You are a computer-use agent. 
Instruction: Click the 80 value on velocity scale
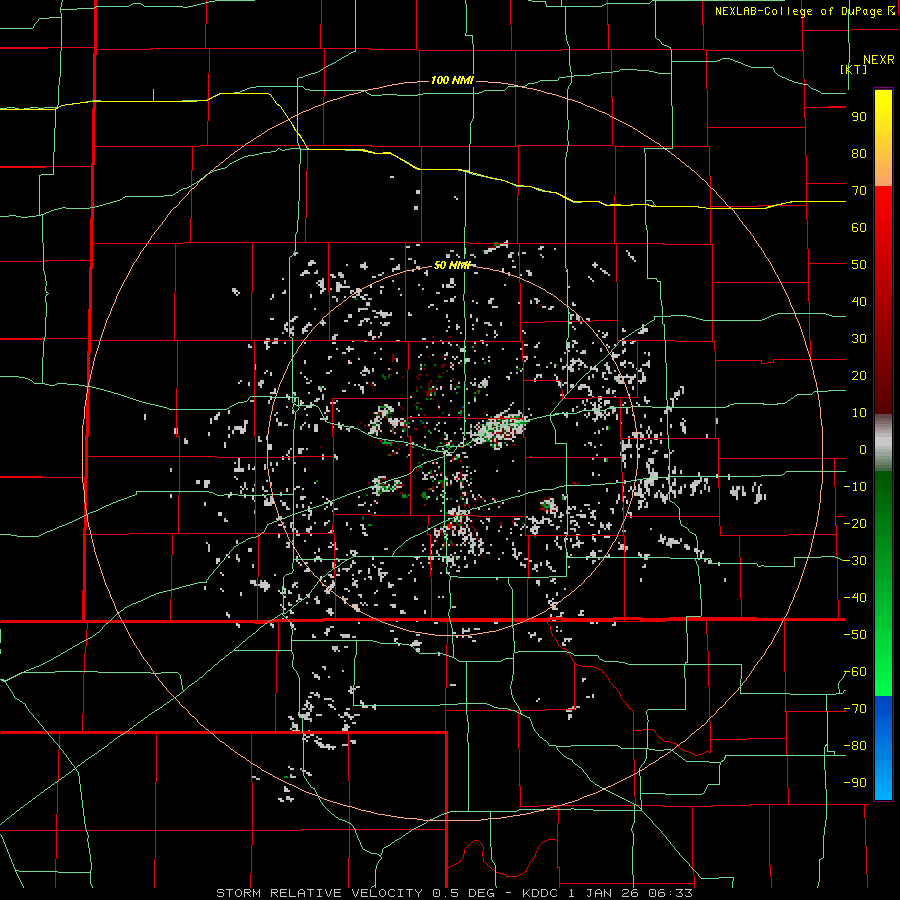click(x=859, y=154)
